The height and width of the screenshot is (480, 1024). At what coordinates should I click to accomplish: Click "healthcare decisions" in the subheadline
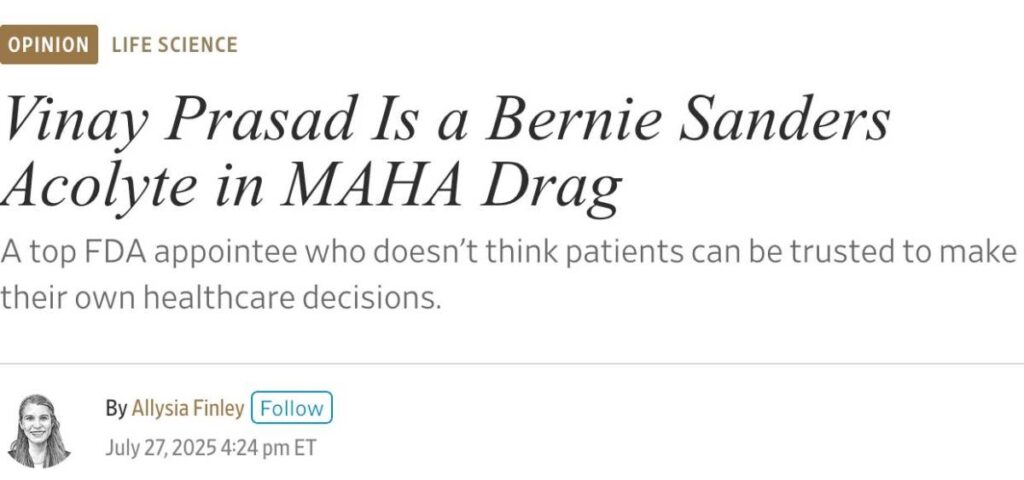[x=289, y=297]
